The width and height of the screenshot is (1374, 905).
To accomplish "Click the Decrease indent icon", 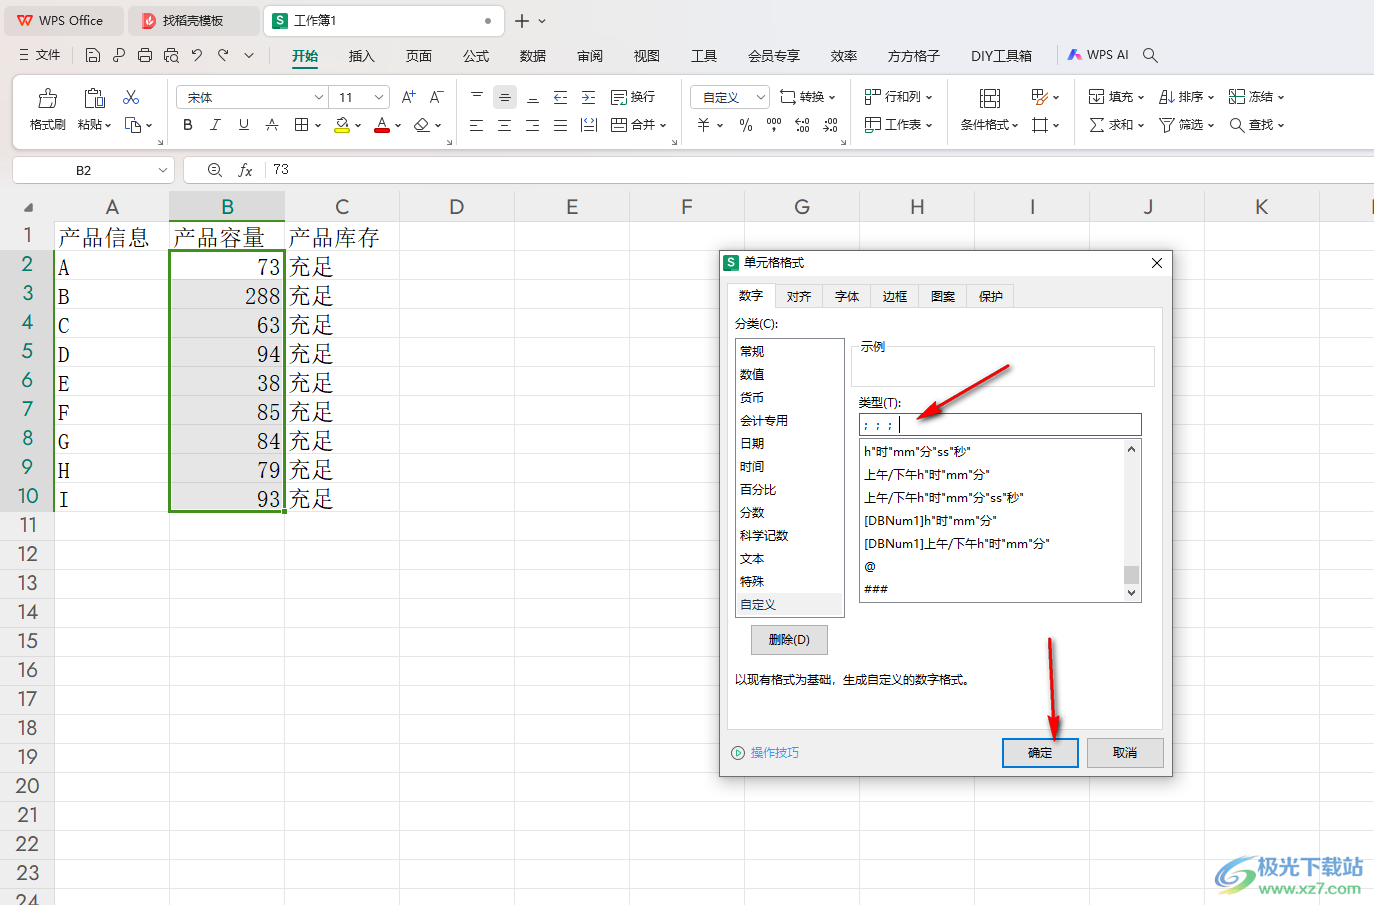I will pos(561,97).
